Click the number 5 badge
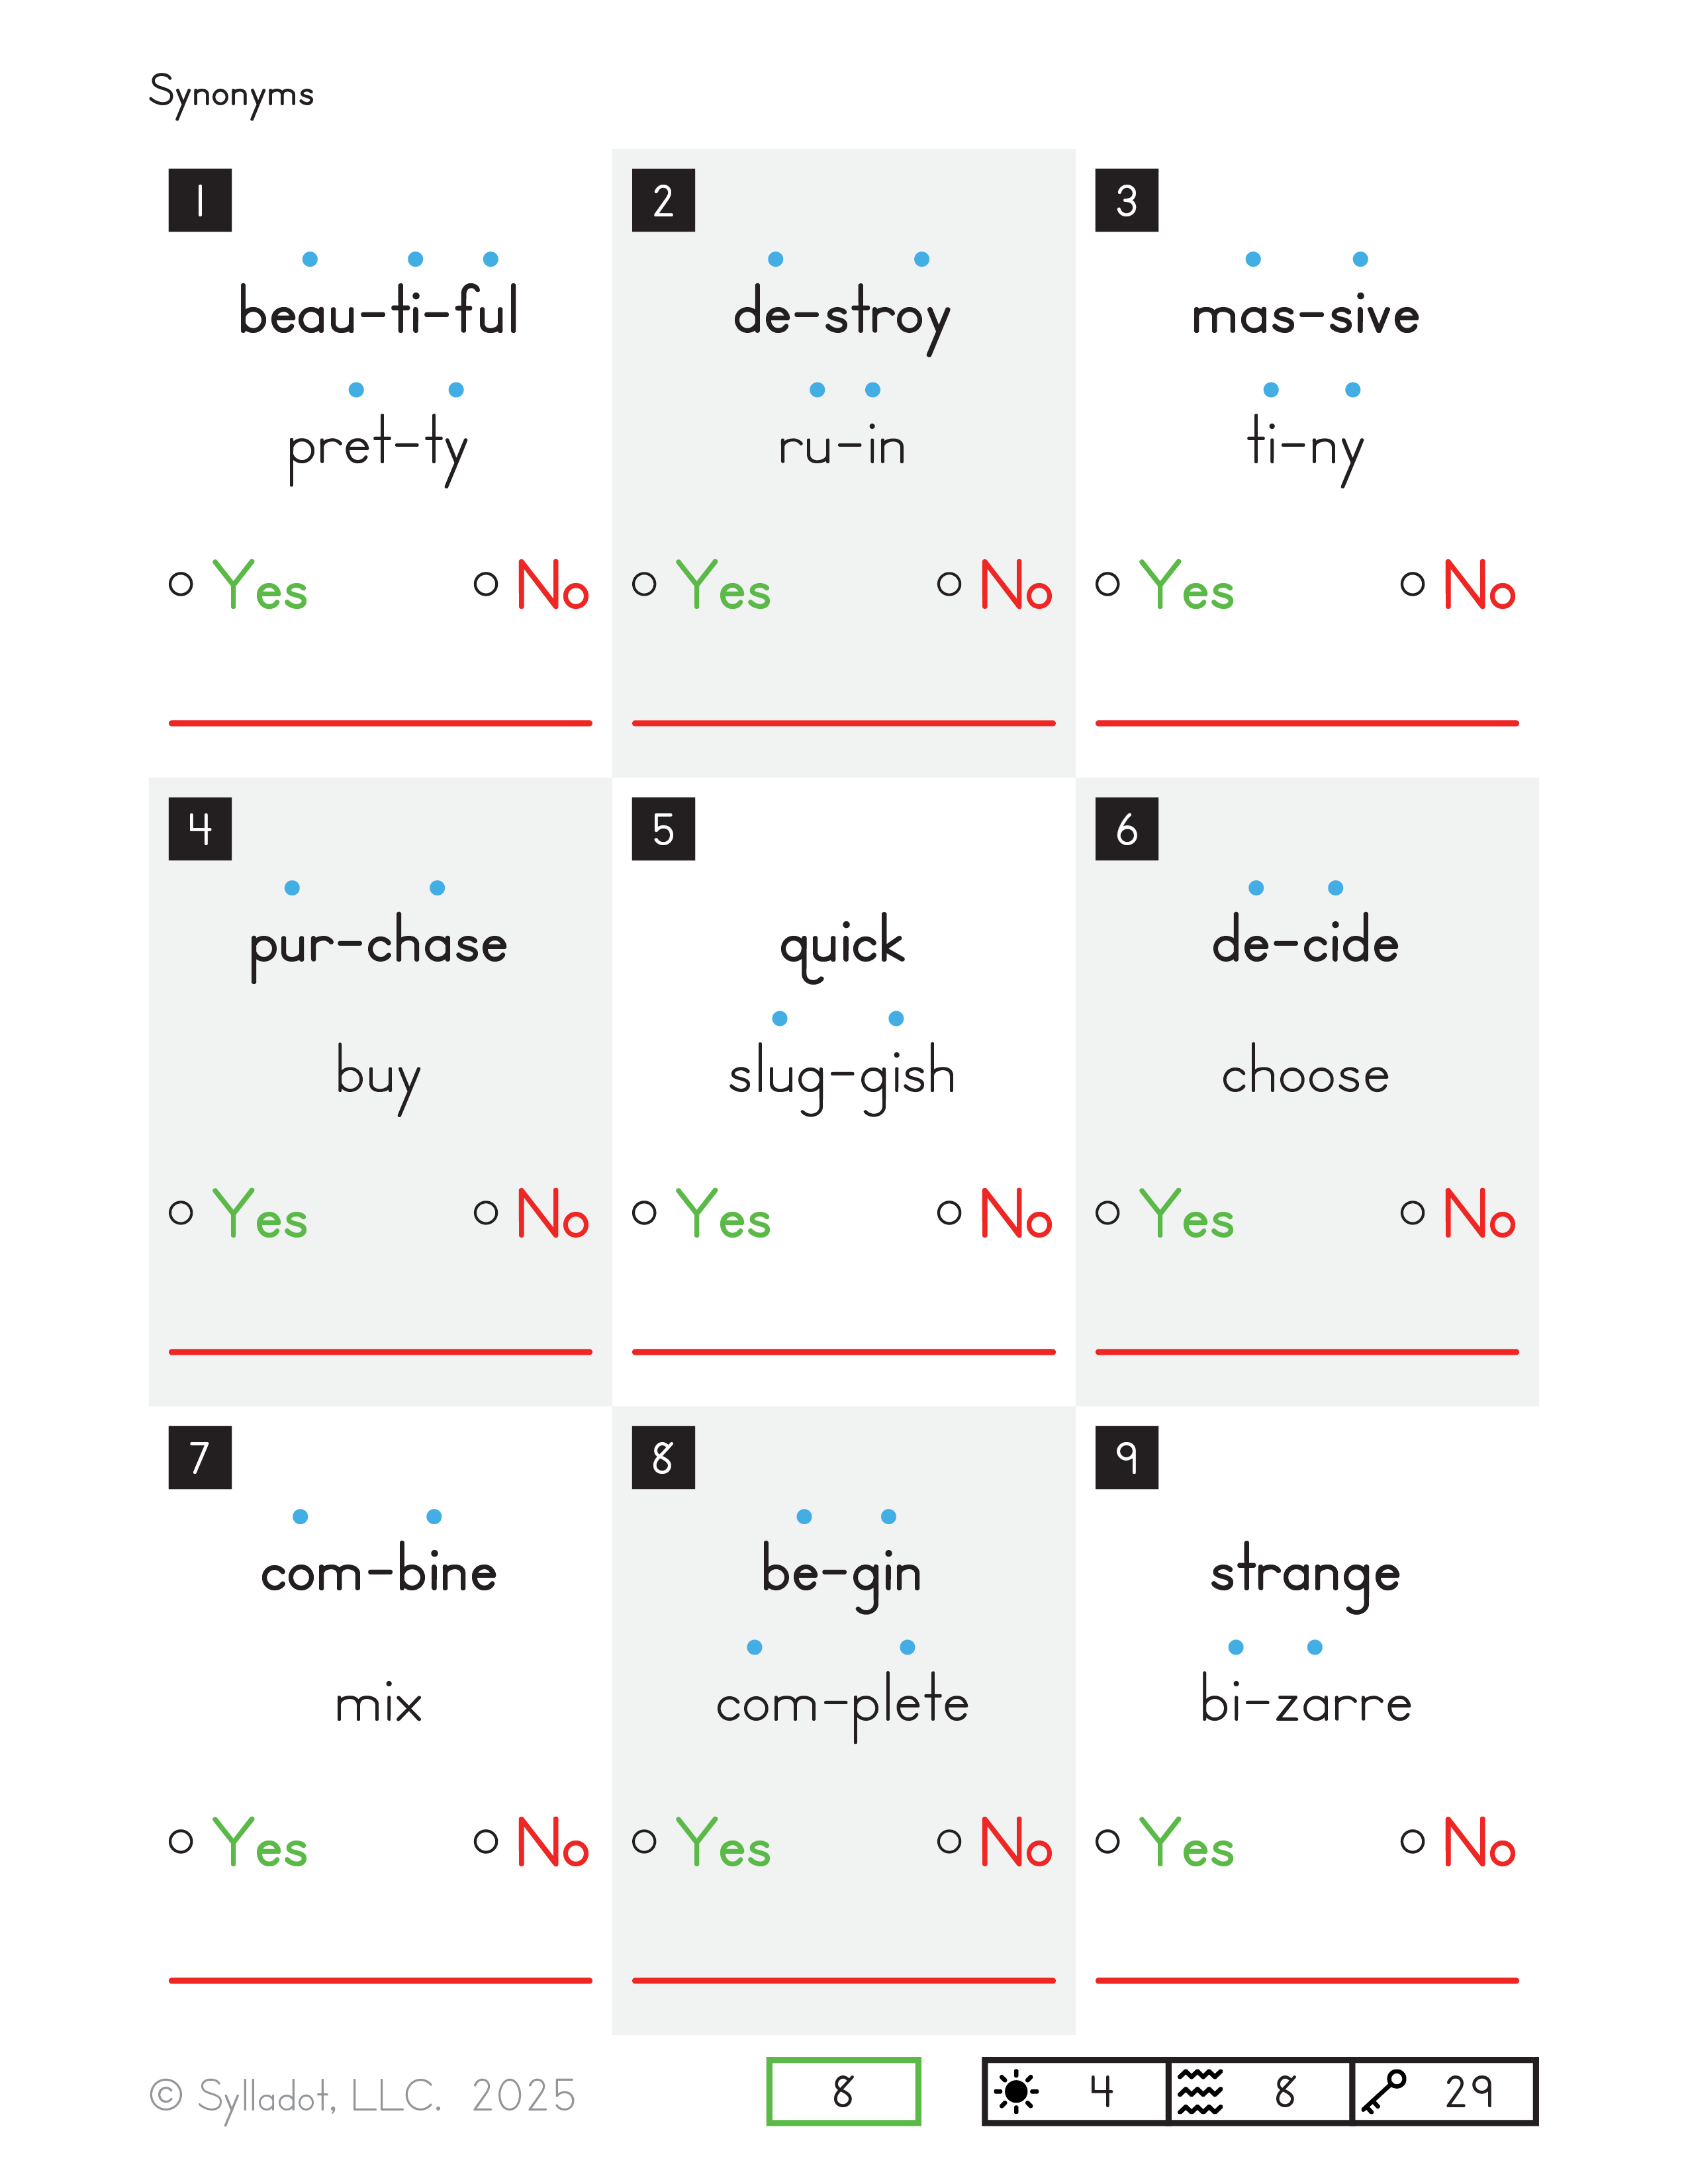 click(663, 829)
